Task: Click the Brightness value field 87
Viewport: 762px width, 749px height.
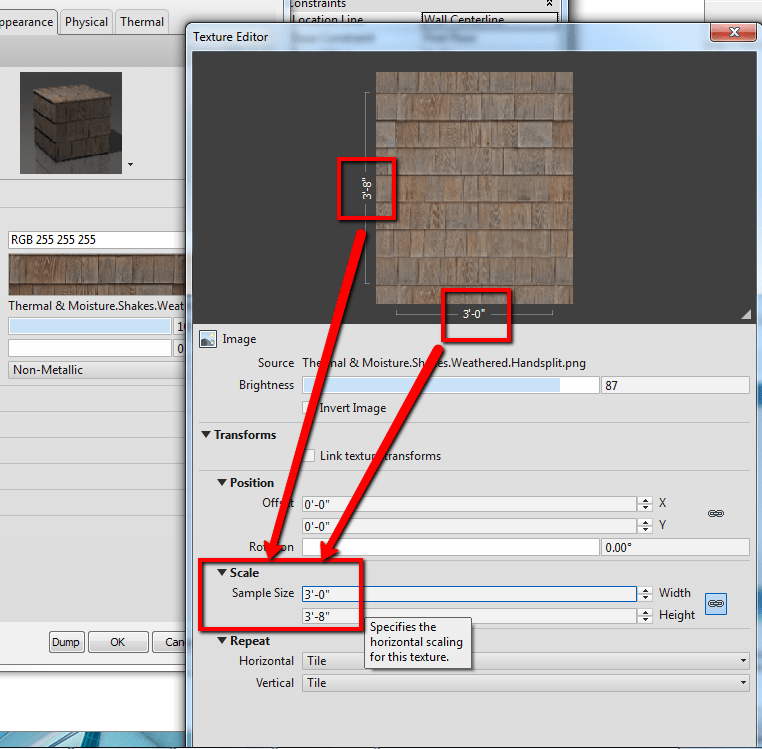Action: point(675,385)
